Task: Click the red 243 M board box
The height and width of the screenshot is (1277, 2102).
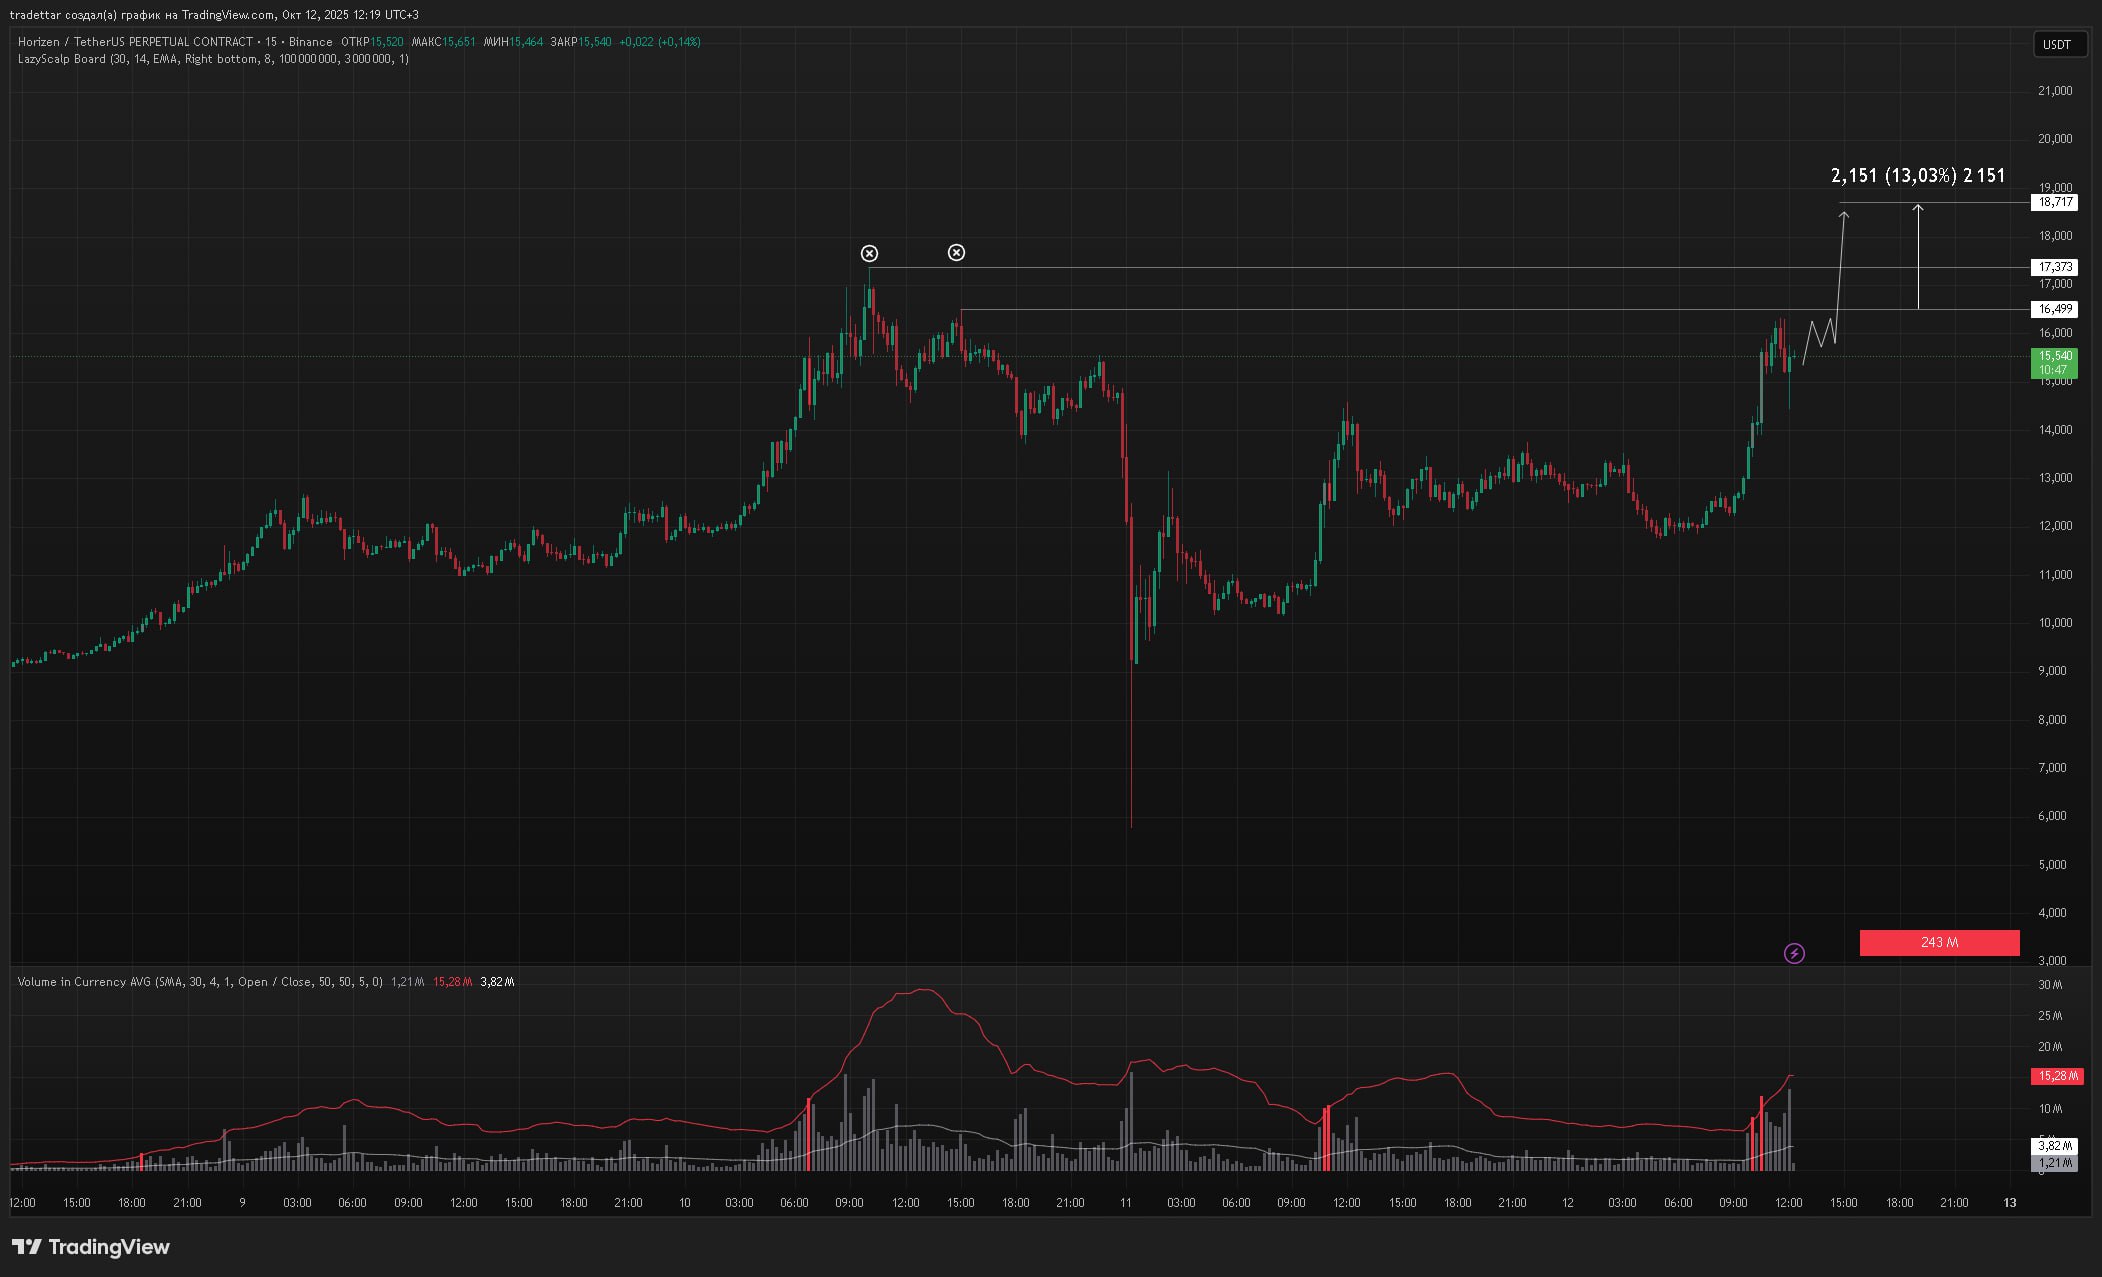Action: (x=1938, y=942)
